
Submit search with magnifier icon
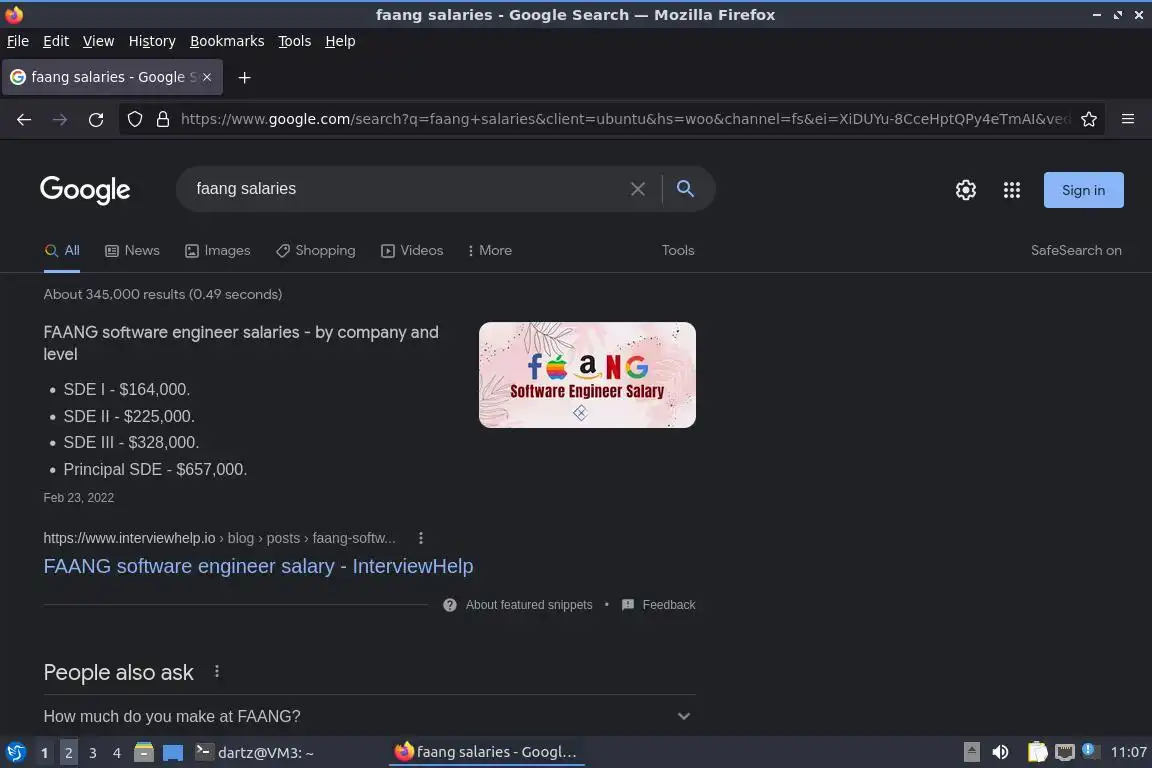pos(685,188)
